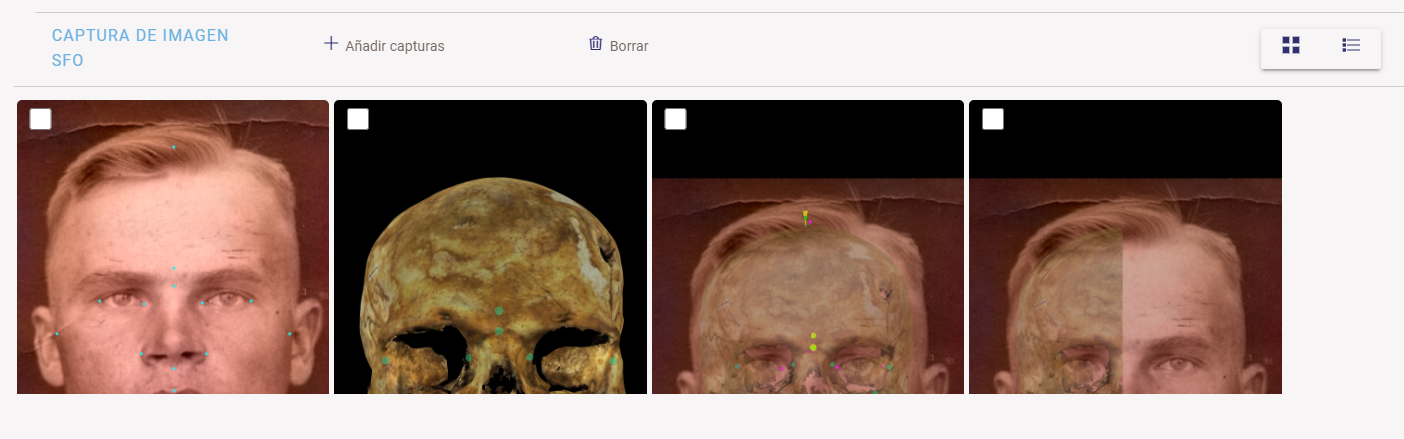Click the trash can icon beside Borrar
This screenshot has height=439, width=1404.
595,44
